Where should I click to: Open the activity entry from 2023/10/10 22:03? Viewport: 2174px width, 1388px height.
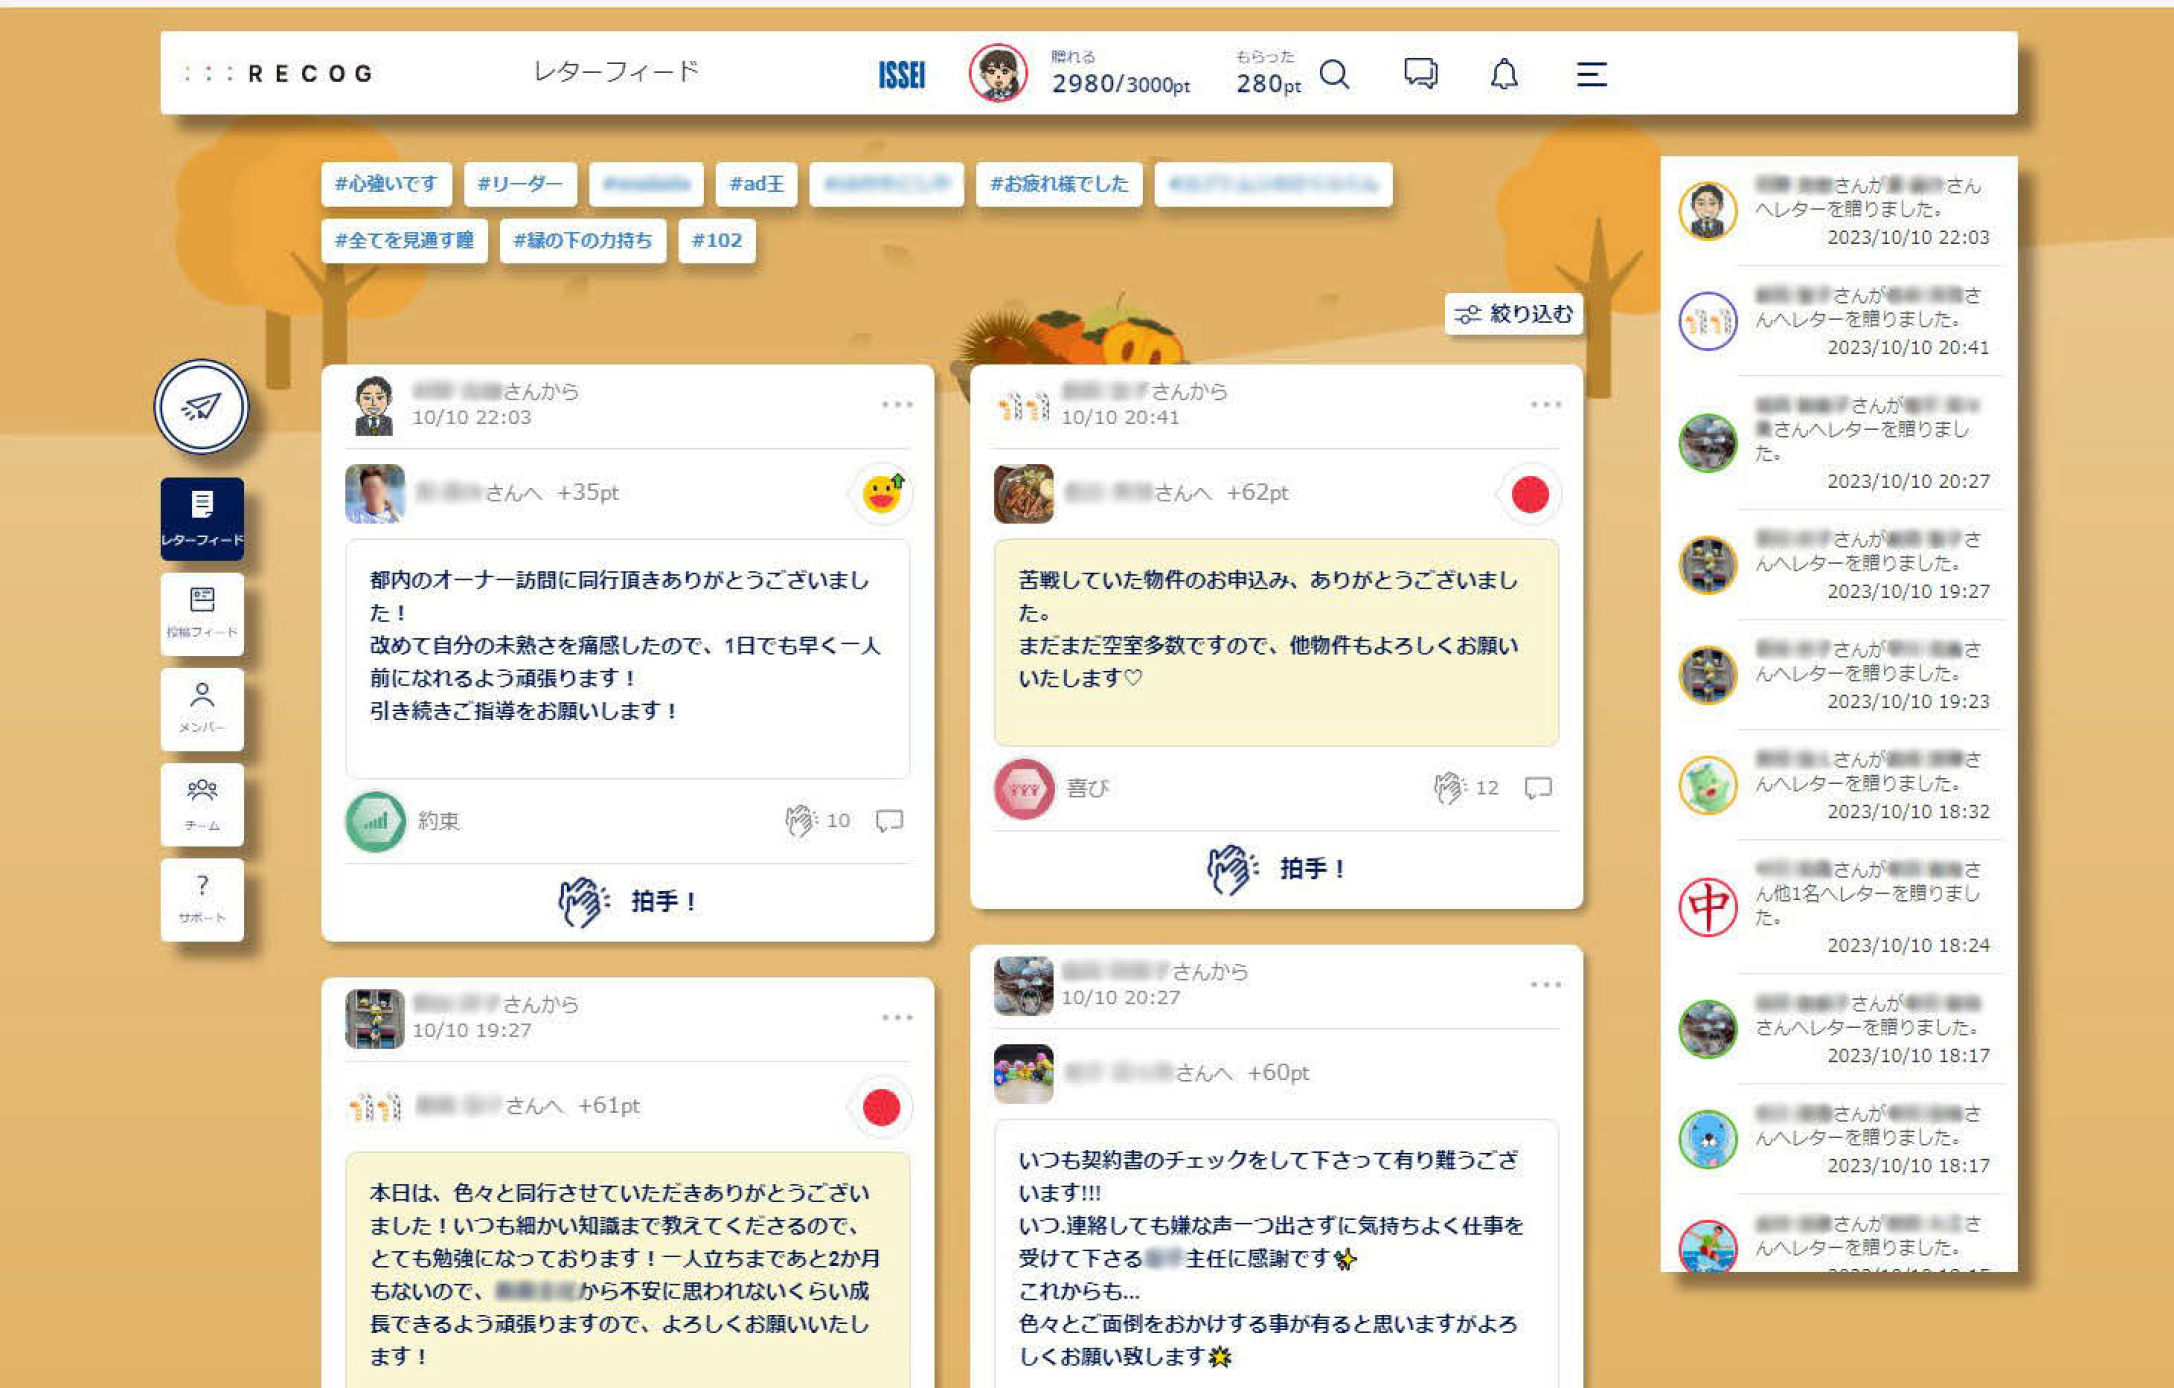pyautogui.click(x=1837, y=211)
